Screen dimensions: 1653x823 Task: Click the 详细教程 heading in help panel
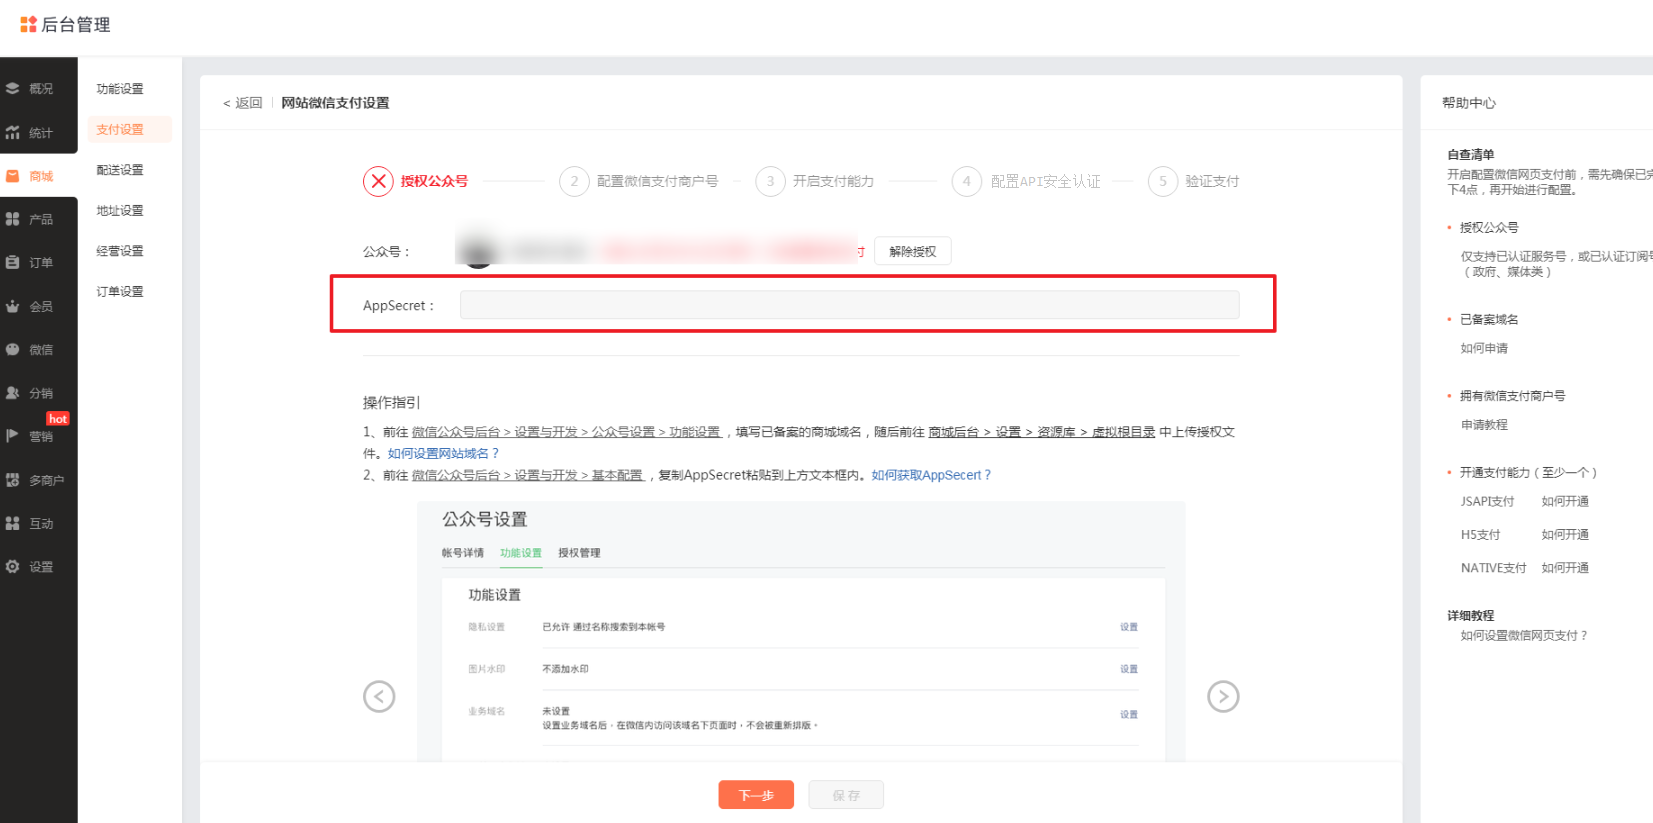[1471, 615]
